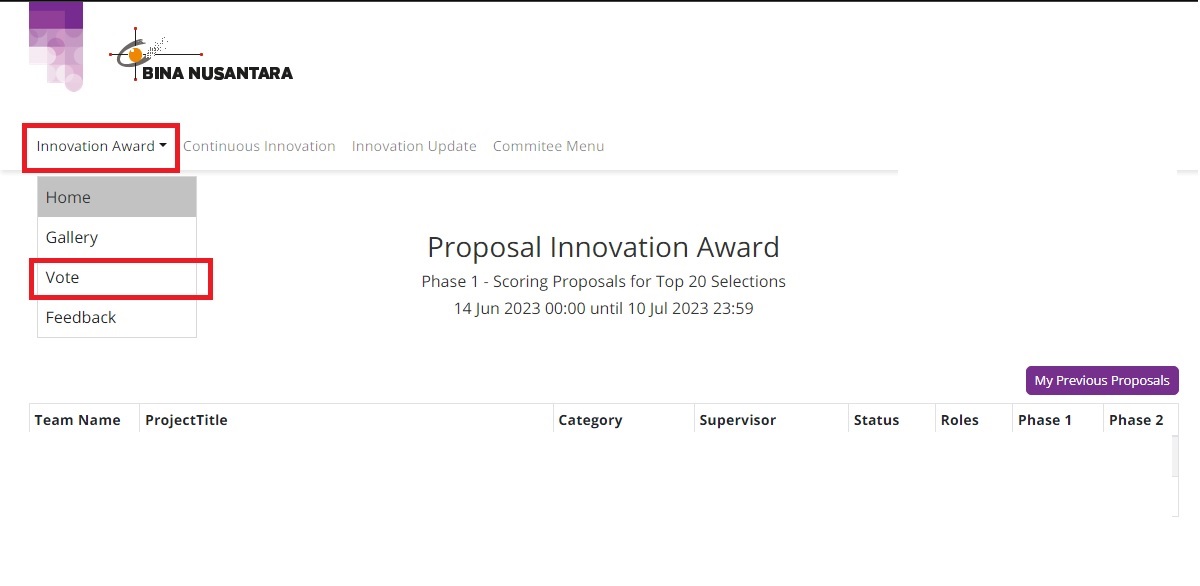Image resolution: width=1200 pixels, height=586 pixels.
Task: Select Gallery in the dropdown menu
Action: tap(117, 237)
